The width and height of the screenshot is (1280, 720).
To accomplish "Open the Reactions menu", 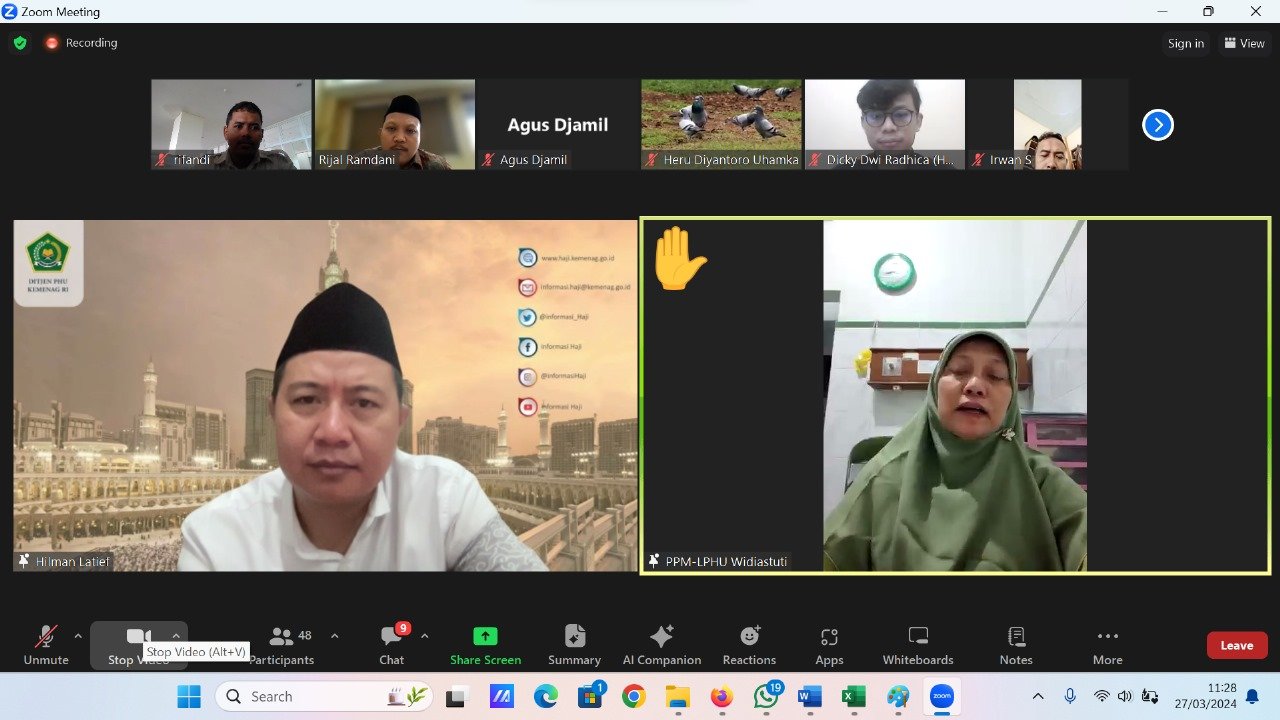I will pyautogui.click(x=749, y=645).
